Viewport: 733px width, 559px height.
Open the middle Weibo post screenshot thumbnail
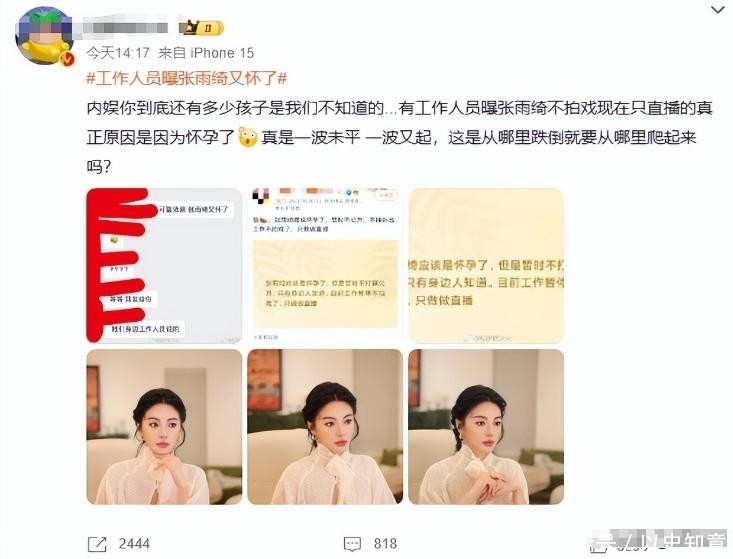[x=325, y=265]
